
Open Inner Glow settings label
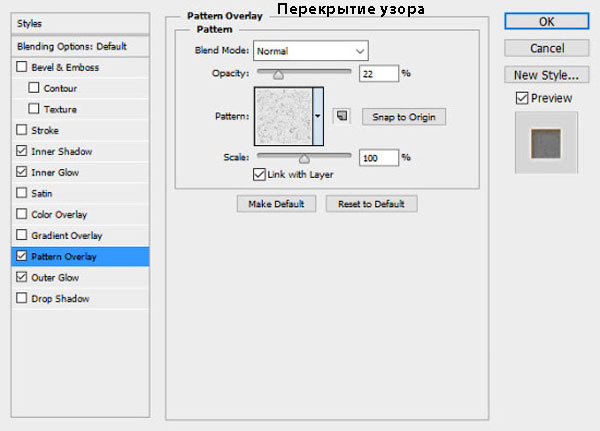[55, 173]
